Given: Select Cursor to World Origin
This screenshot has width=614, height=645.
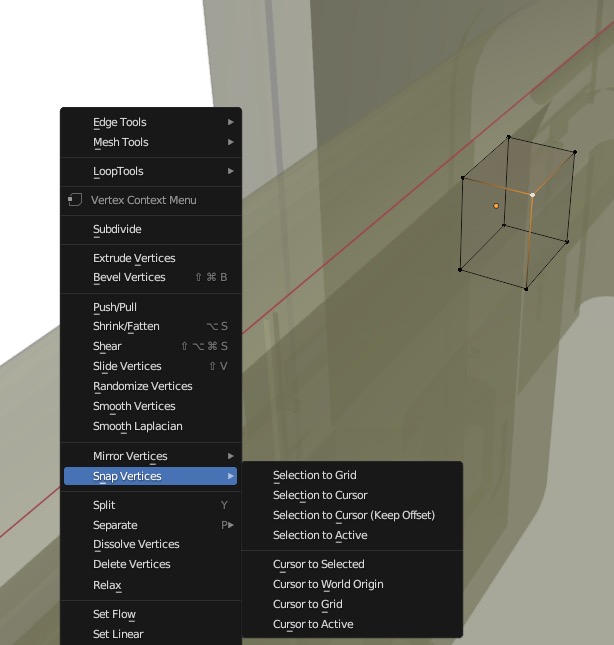Looking at the screenshot, I should pyautogui.click(x=352, y=584).
